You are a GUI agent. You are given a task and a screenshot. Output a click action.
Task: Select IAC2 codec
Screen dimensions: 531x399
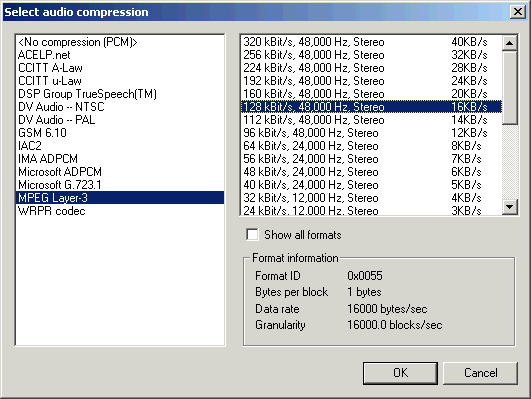(120, 146)
